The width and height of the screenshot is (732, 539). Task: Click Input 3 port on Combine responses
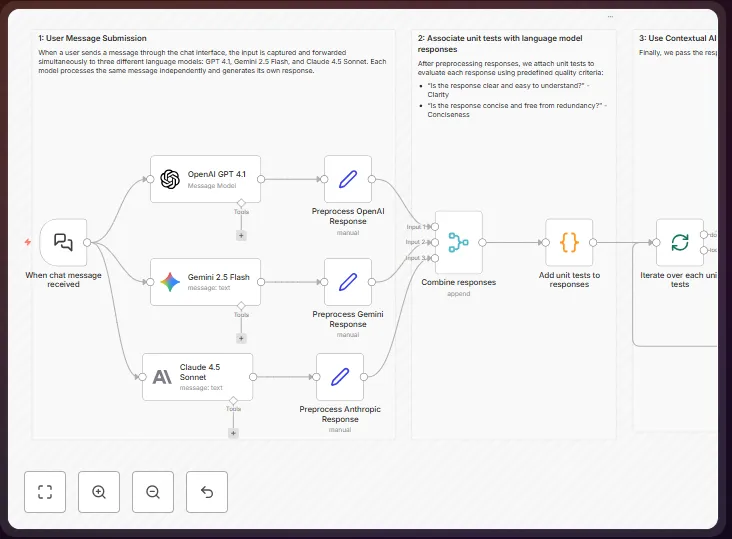tap(435, 258)
